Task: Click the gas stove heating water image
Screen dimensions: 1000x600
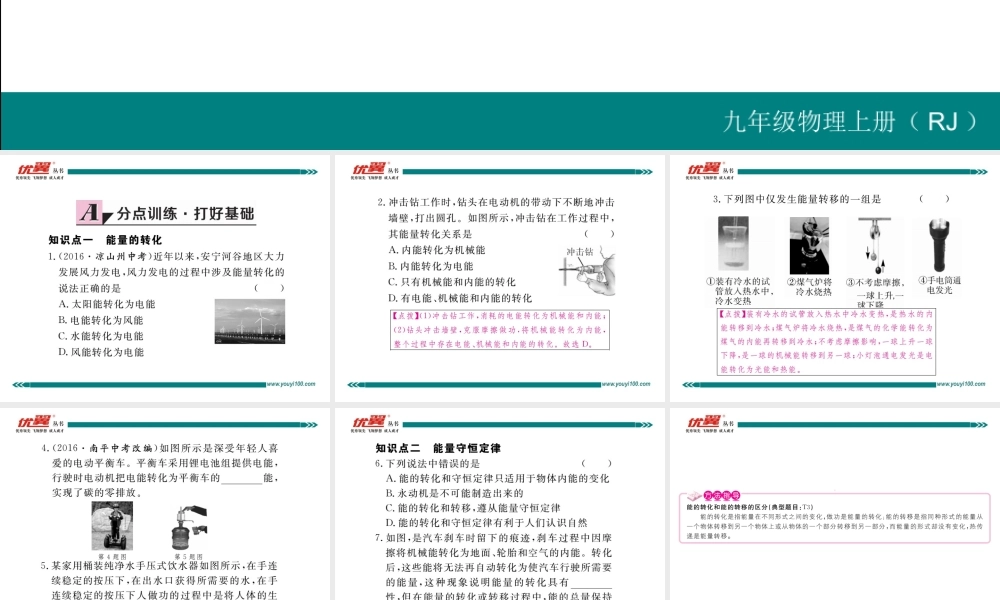Action: [x=809, y=244]
